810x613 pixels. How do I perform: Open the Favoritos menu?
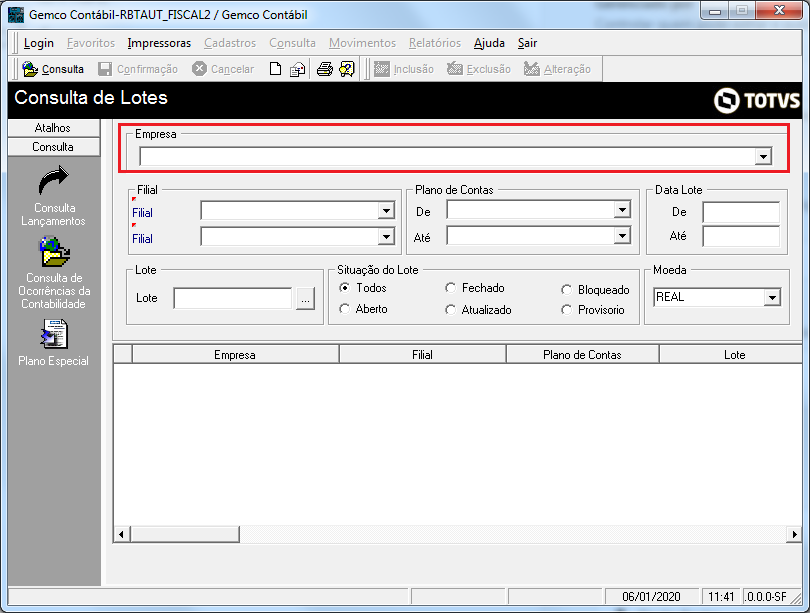click(x=91, y=43)
